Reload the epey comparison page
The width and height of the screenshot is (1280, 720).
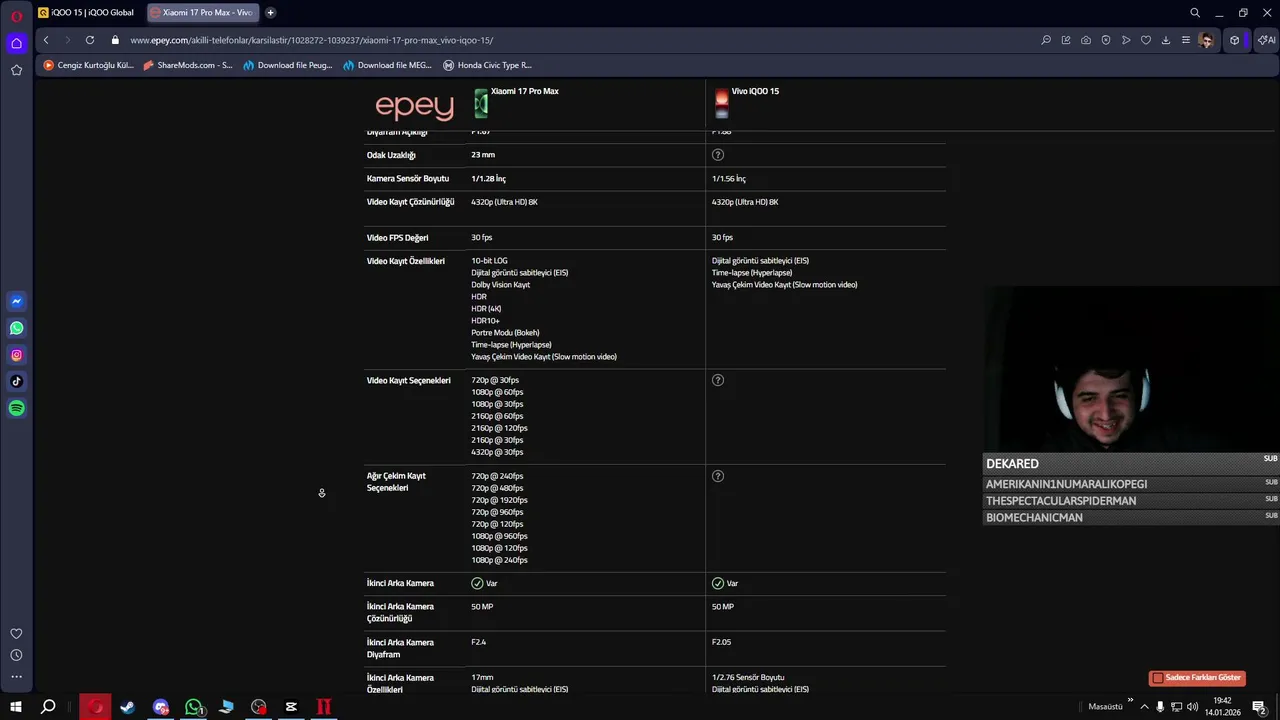[90, 40]
